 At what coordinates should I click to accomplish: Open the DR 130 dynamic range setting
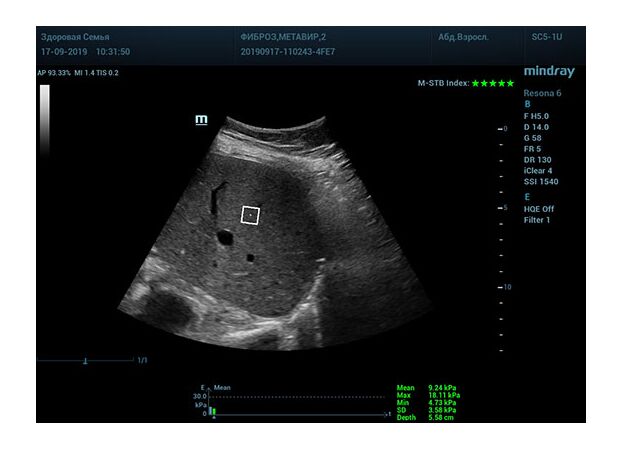click(x=538, y=160)
